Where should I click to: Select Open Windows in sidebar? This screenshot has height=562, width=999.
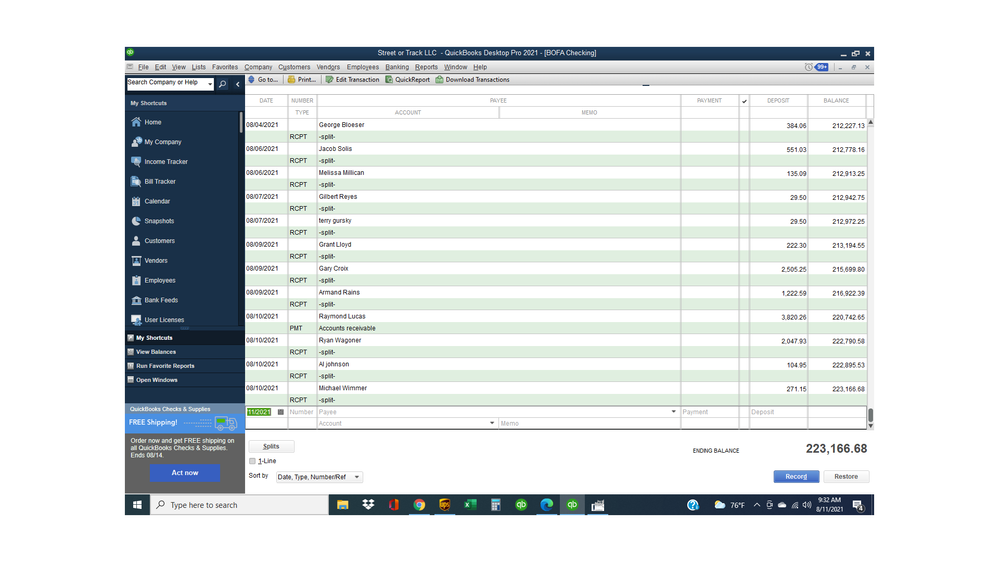pyautogui.click(x=185, y=380)
